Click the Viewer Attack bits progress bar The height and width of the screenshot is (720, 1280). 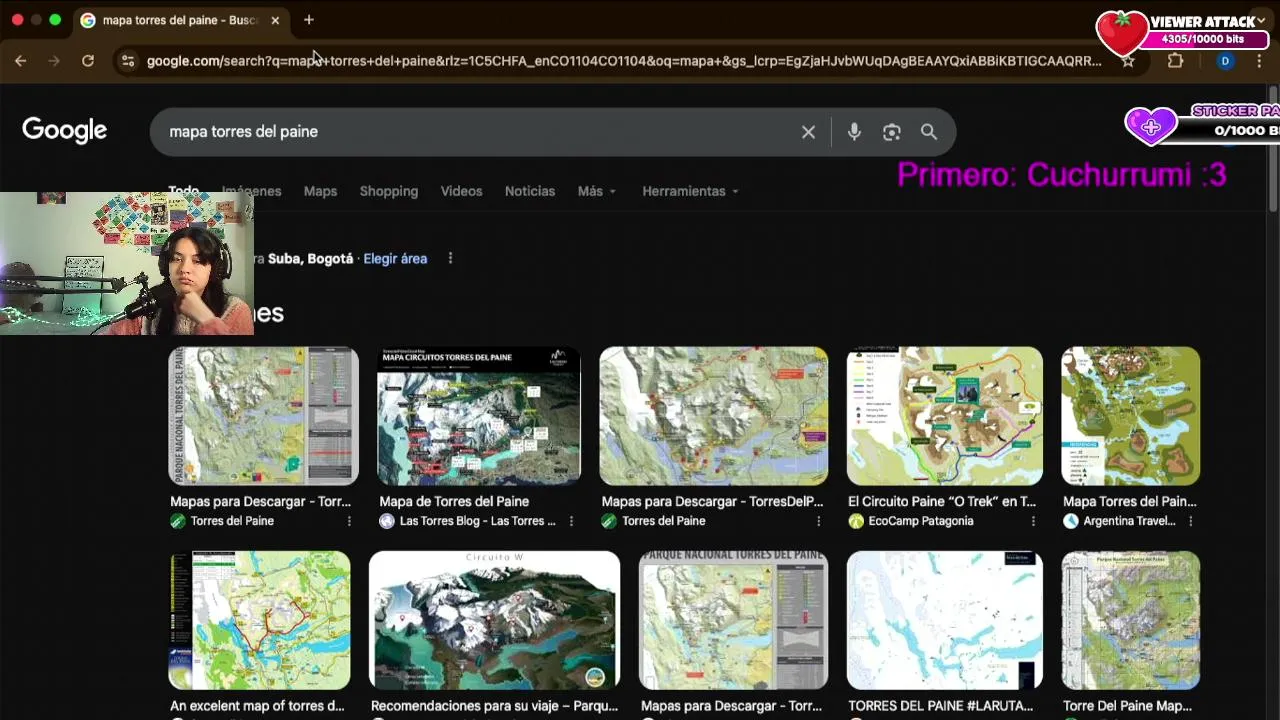[1203, 39]
